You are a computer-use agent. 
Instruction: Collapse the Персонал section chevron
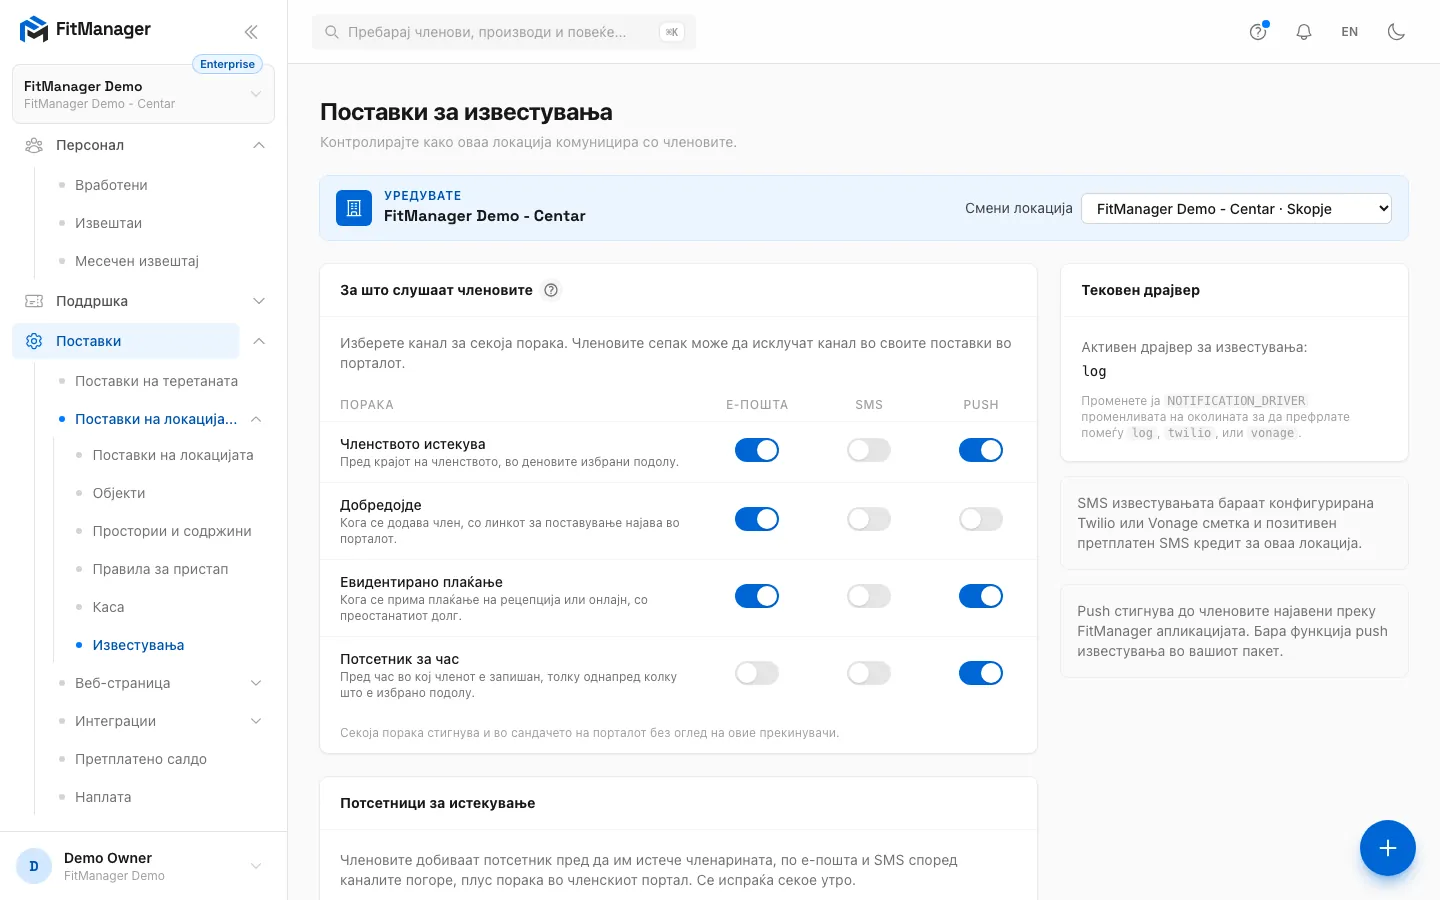[259, 145]
